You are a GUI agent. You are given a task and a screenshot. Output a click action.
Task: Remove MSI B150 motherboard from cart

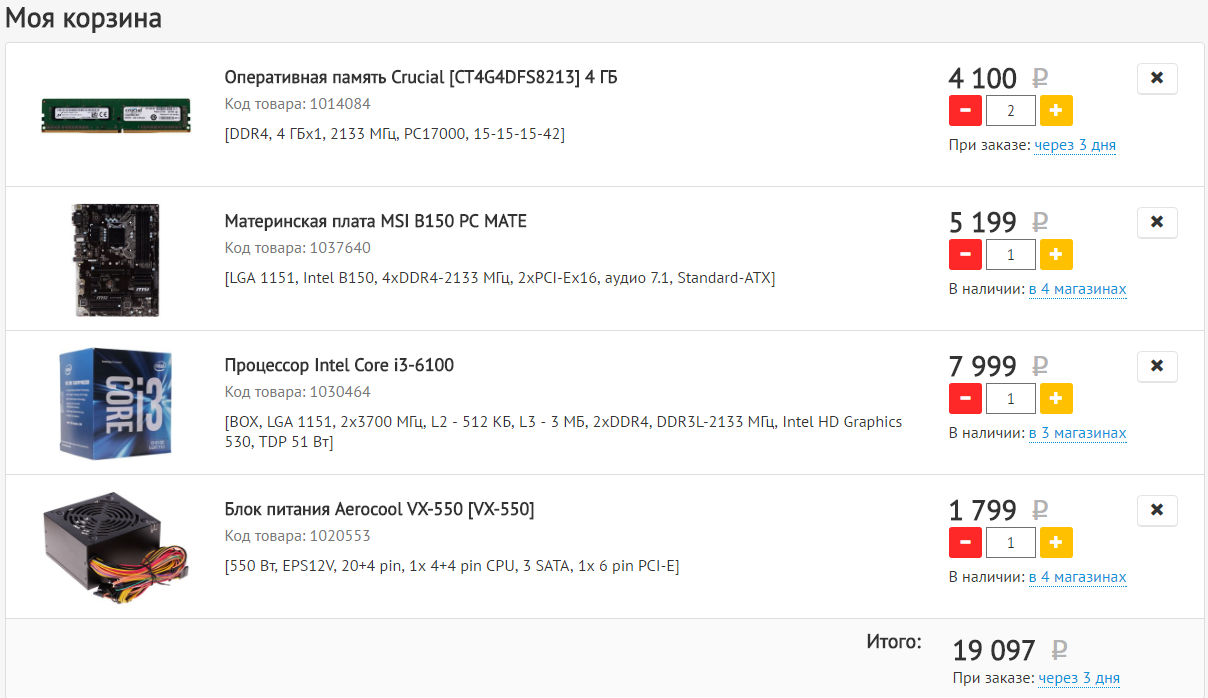point(1157,222)
